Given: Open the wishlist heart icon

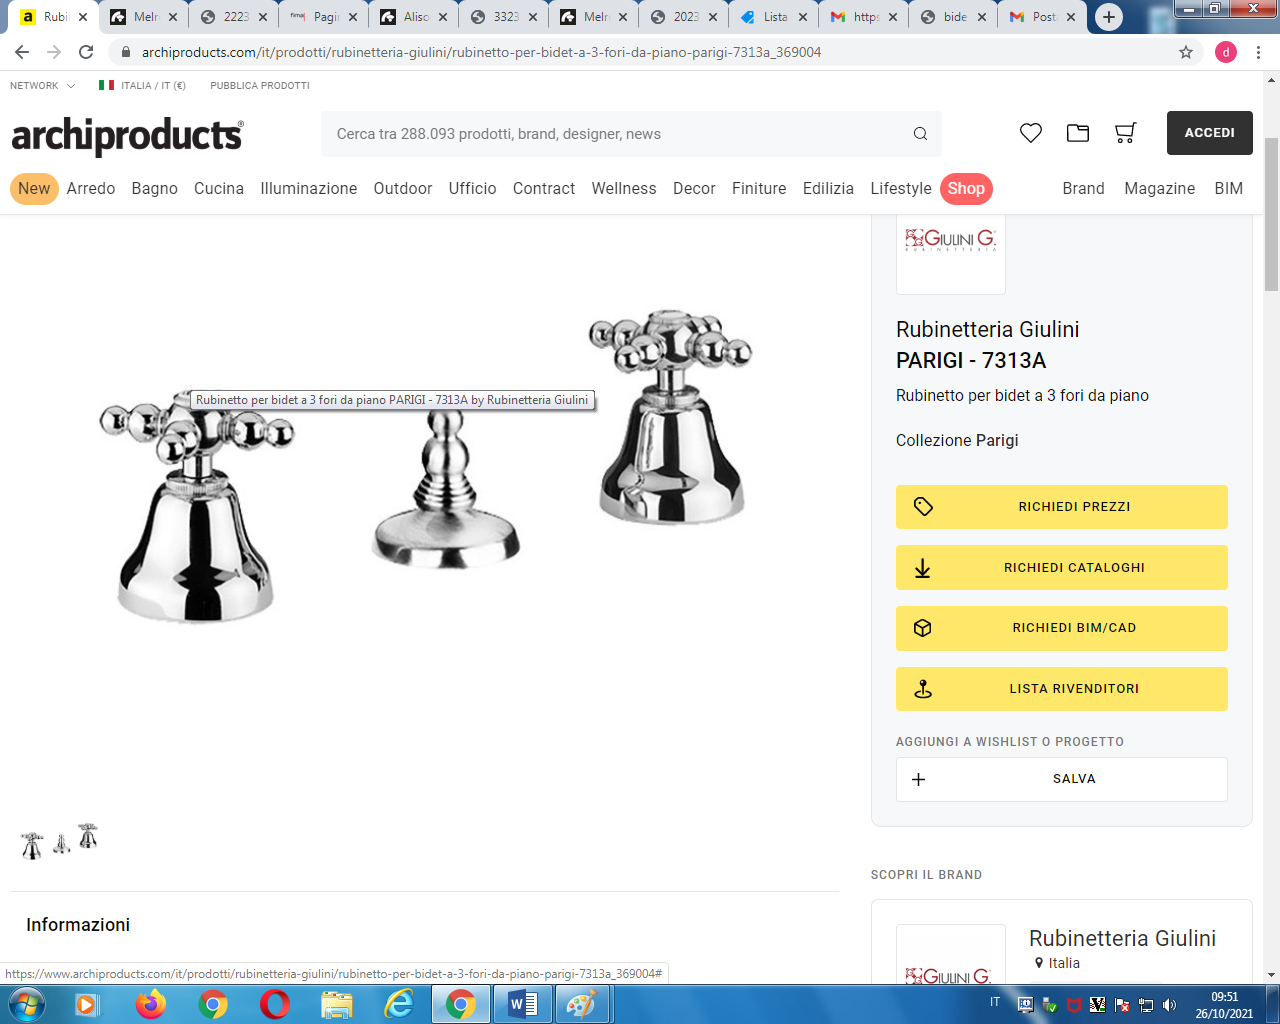Looking at the screenshot, I should pyautogui.click(x=1031, y=133).
